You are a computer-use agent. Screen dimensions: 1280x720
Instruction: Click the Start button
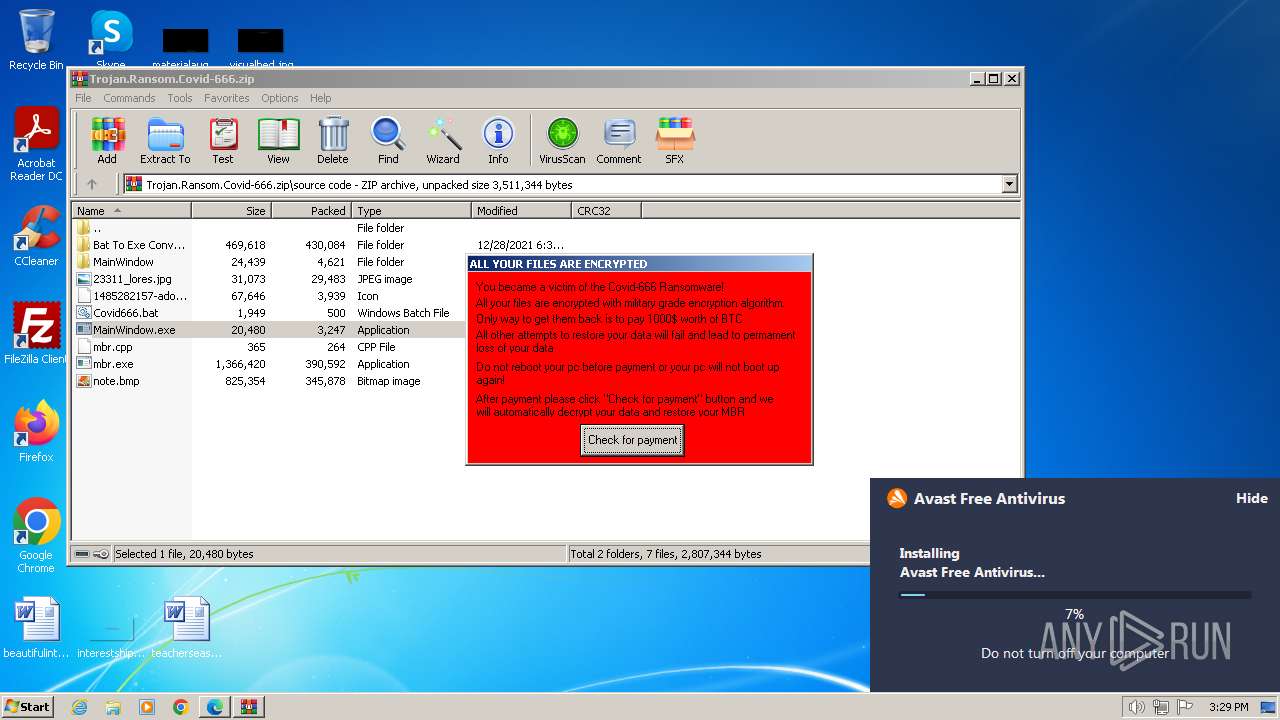[x=28, y=707]
